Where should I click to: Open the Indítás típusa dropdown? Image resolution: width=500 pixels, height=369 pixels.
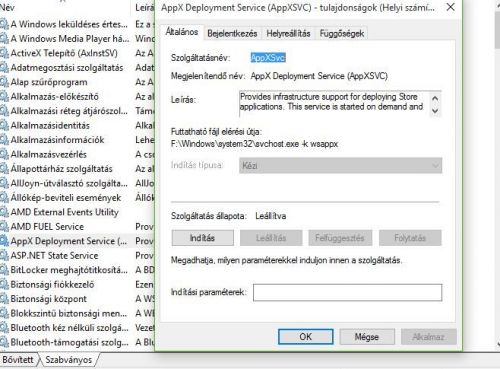tap(340, 165)
